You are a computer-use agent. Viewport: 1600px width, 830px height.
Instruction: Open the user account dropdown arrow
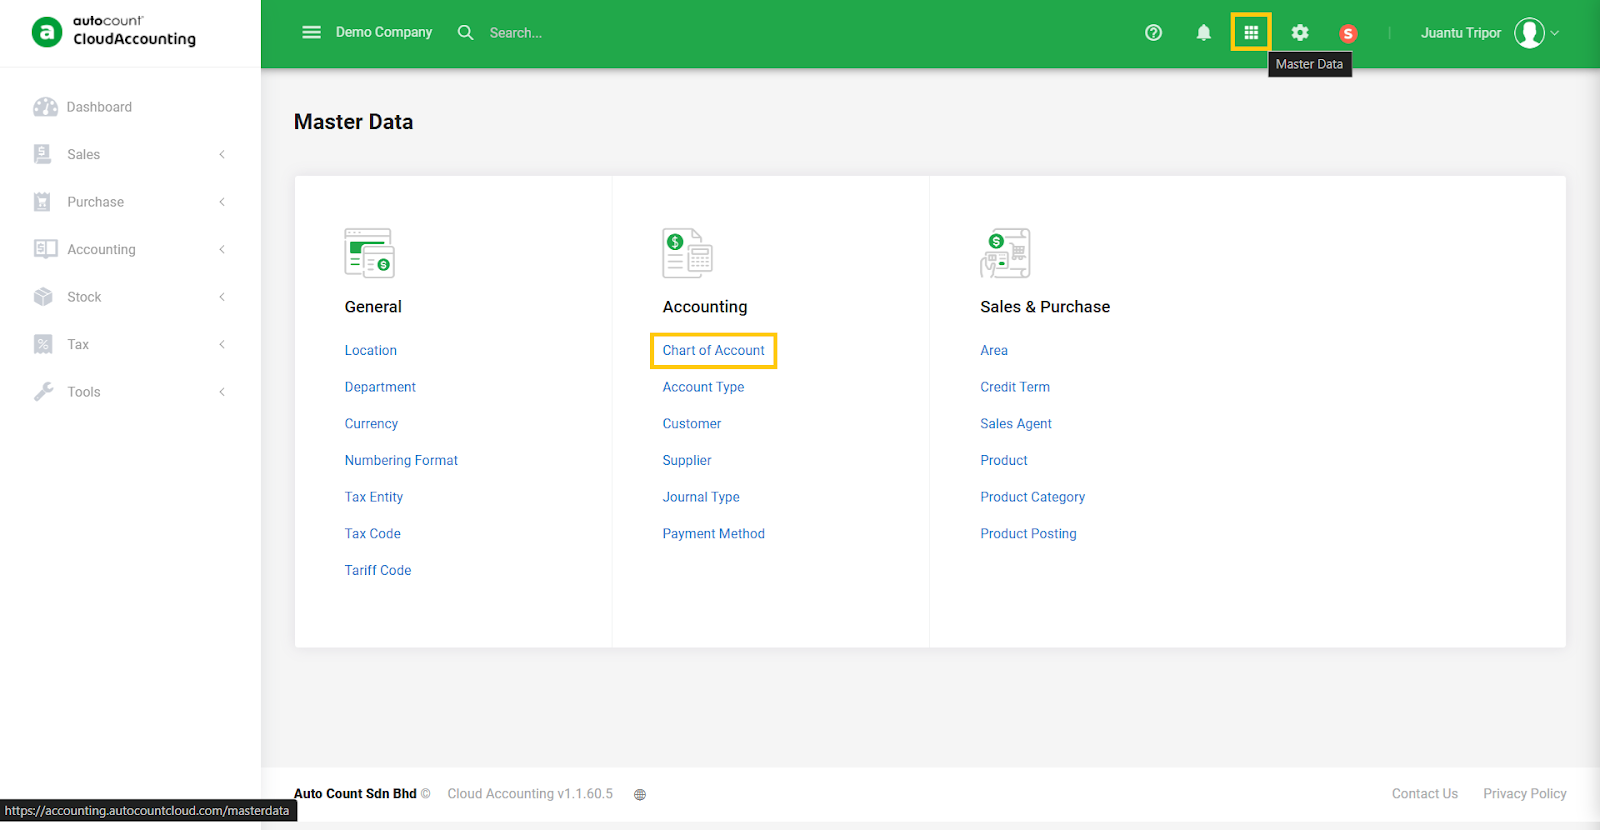1555,33
